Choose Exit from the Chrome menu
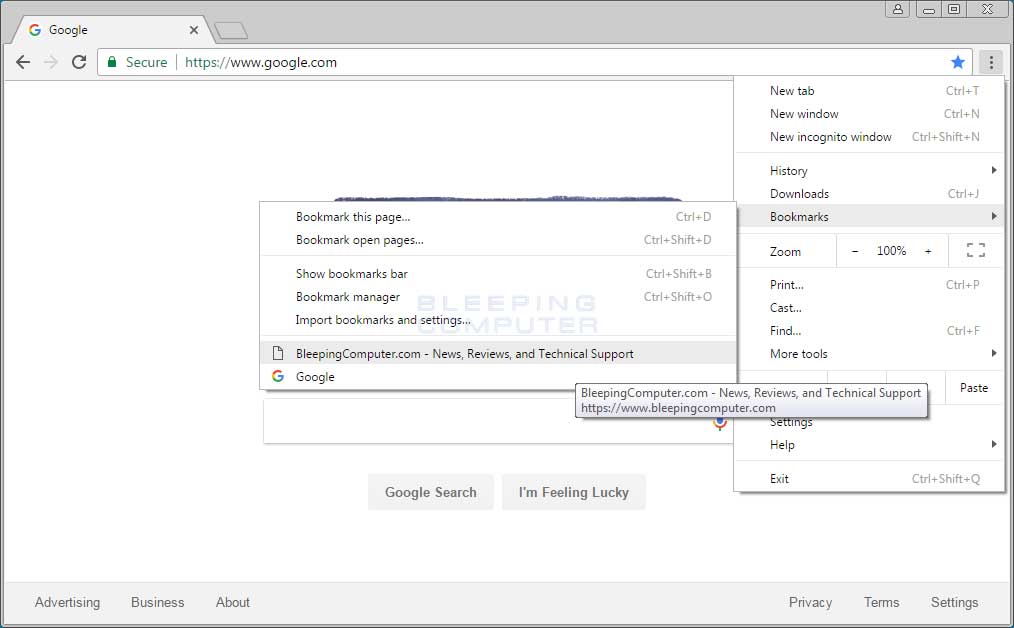 click(x=869, y=479)
